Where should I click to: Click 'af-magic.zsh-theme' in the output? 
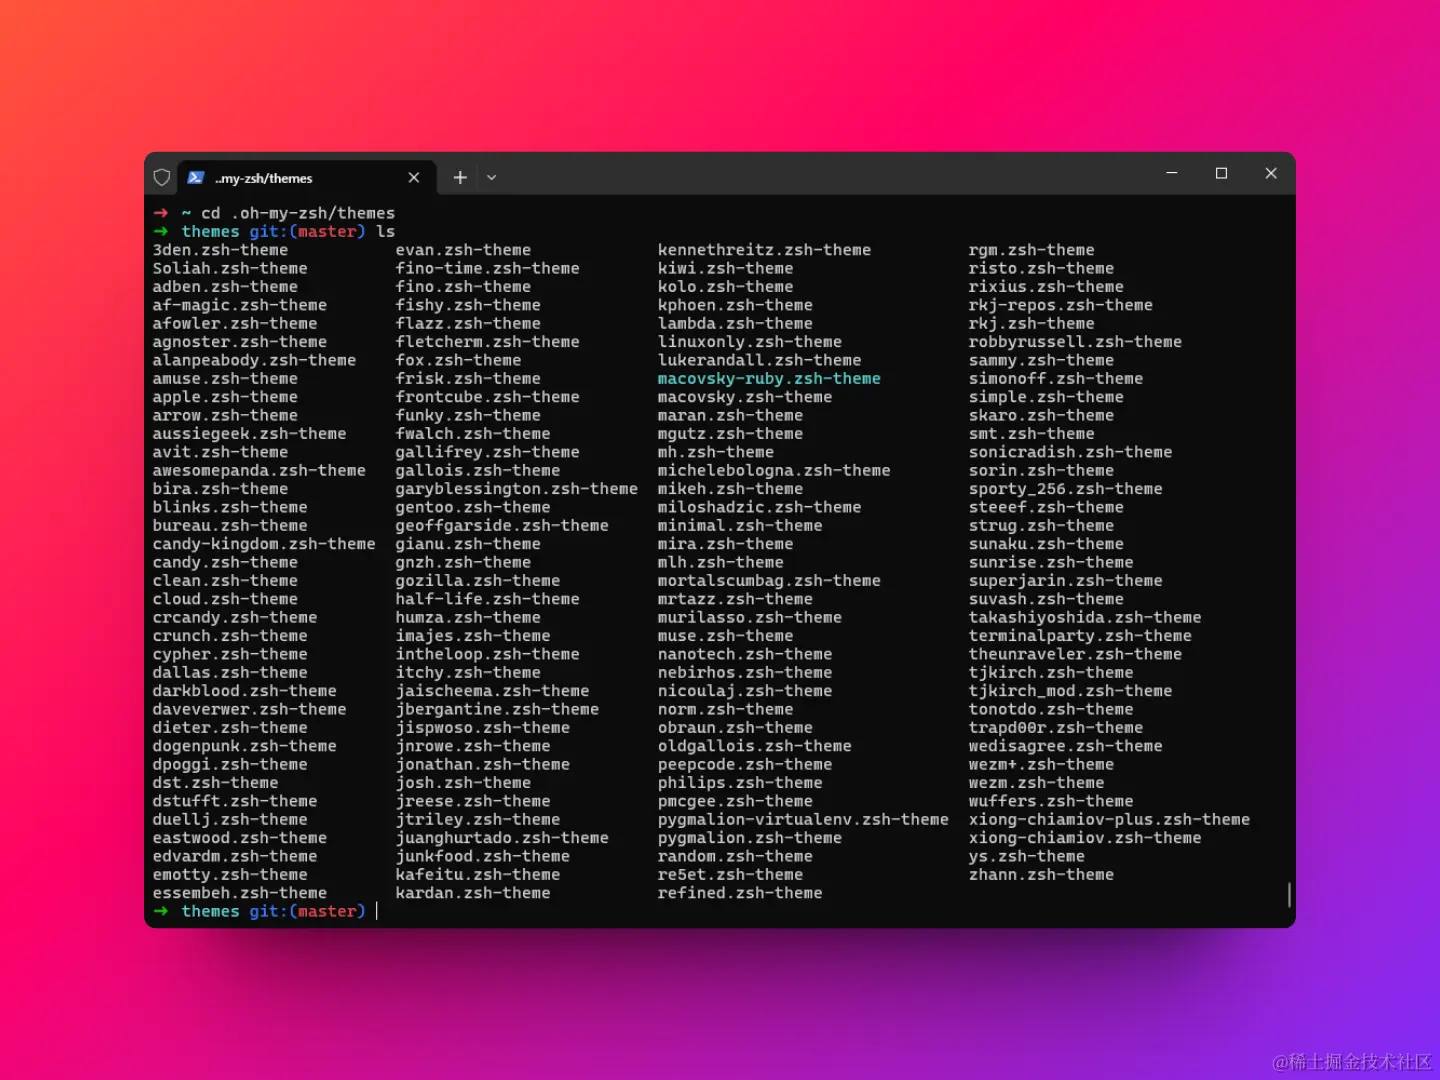coord(240,305)
